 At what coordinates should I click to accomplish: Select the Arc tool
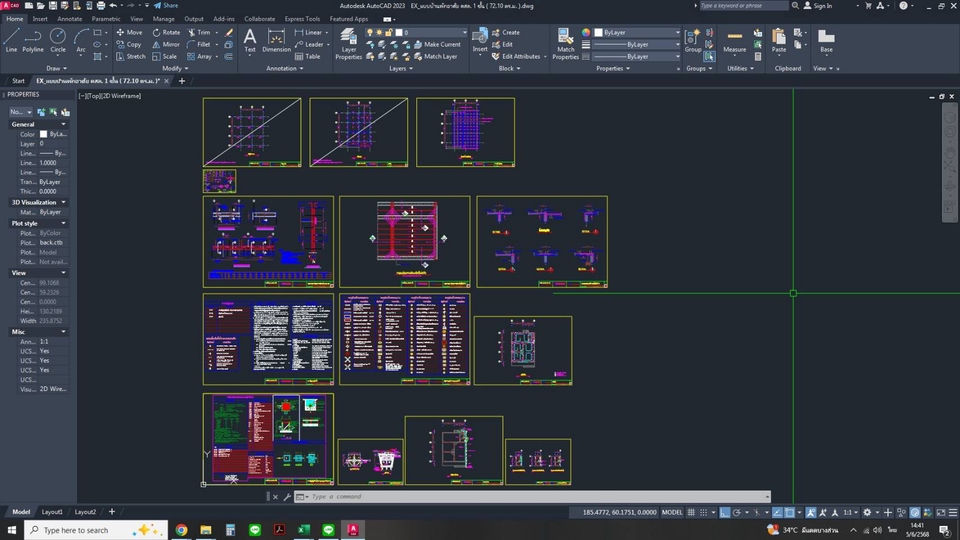[81, 40]
